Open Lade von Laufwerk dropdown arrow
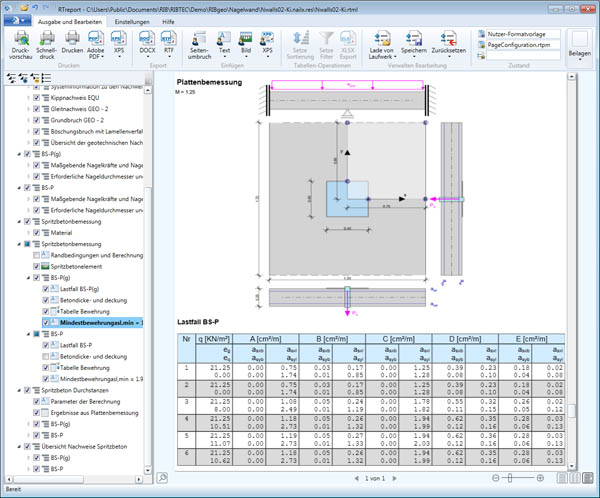This screenshot has height=498, width=600. tap(395, 57)
